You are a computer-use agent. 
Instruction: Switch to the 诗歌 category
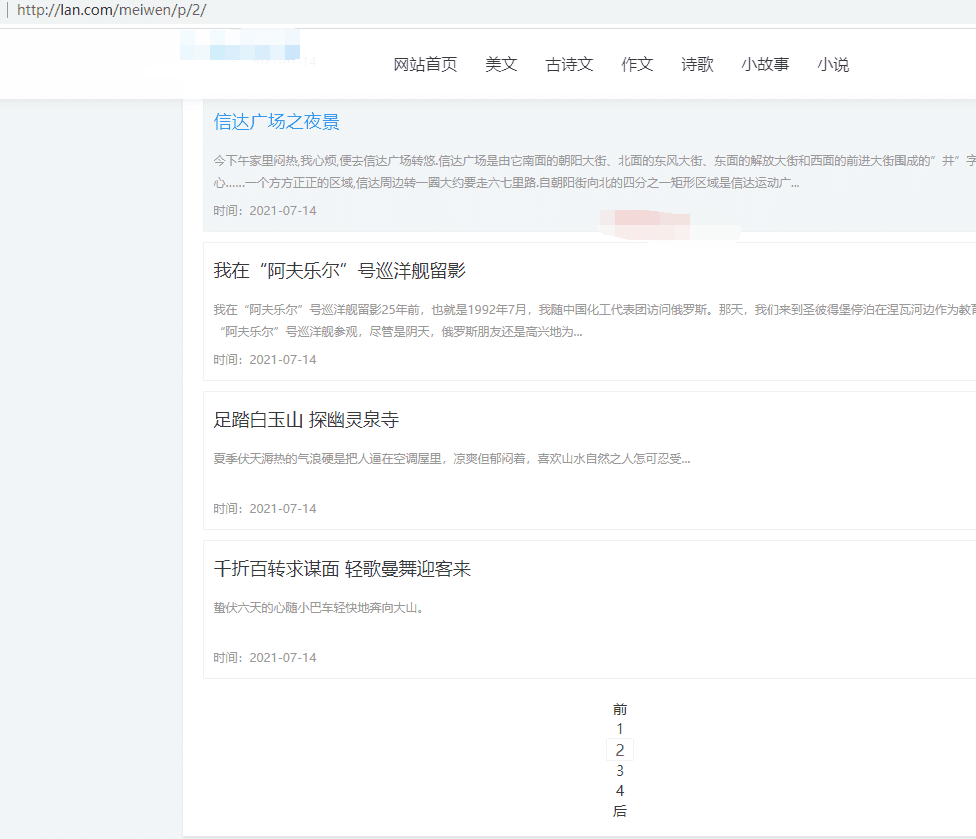pyautogui.click(x=697, y=65)
